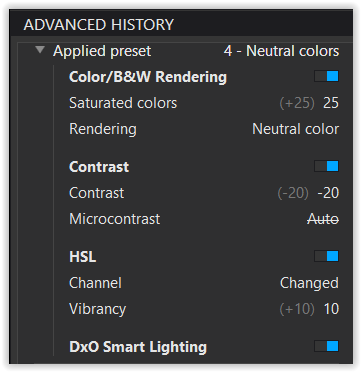Toggle the DxO Smart Lighting switch
The width and height of the screenshot is (361, 372).
point(326,346)
